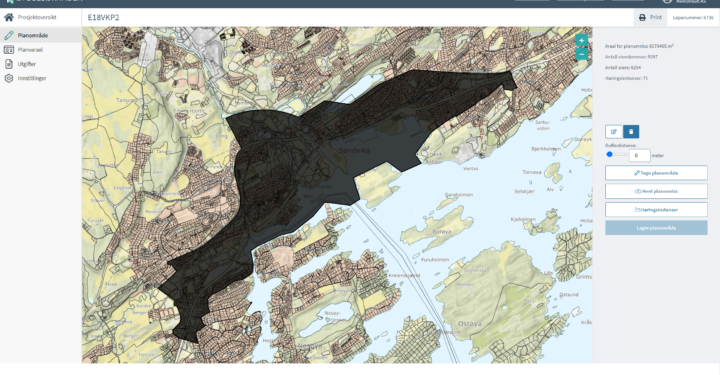Click the Print button
The width and height of the screenshot is (720, 375).
pos(650,17)
